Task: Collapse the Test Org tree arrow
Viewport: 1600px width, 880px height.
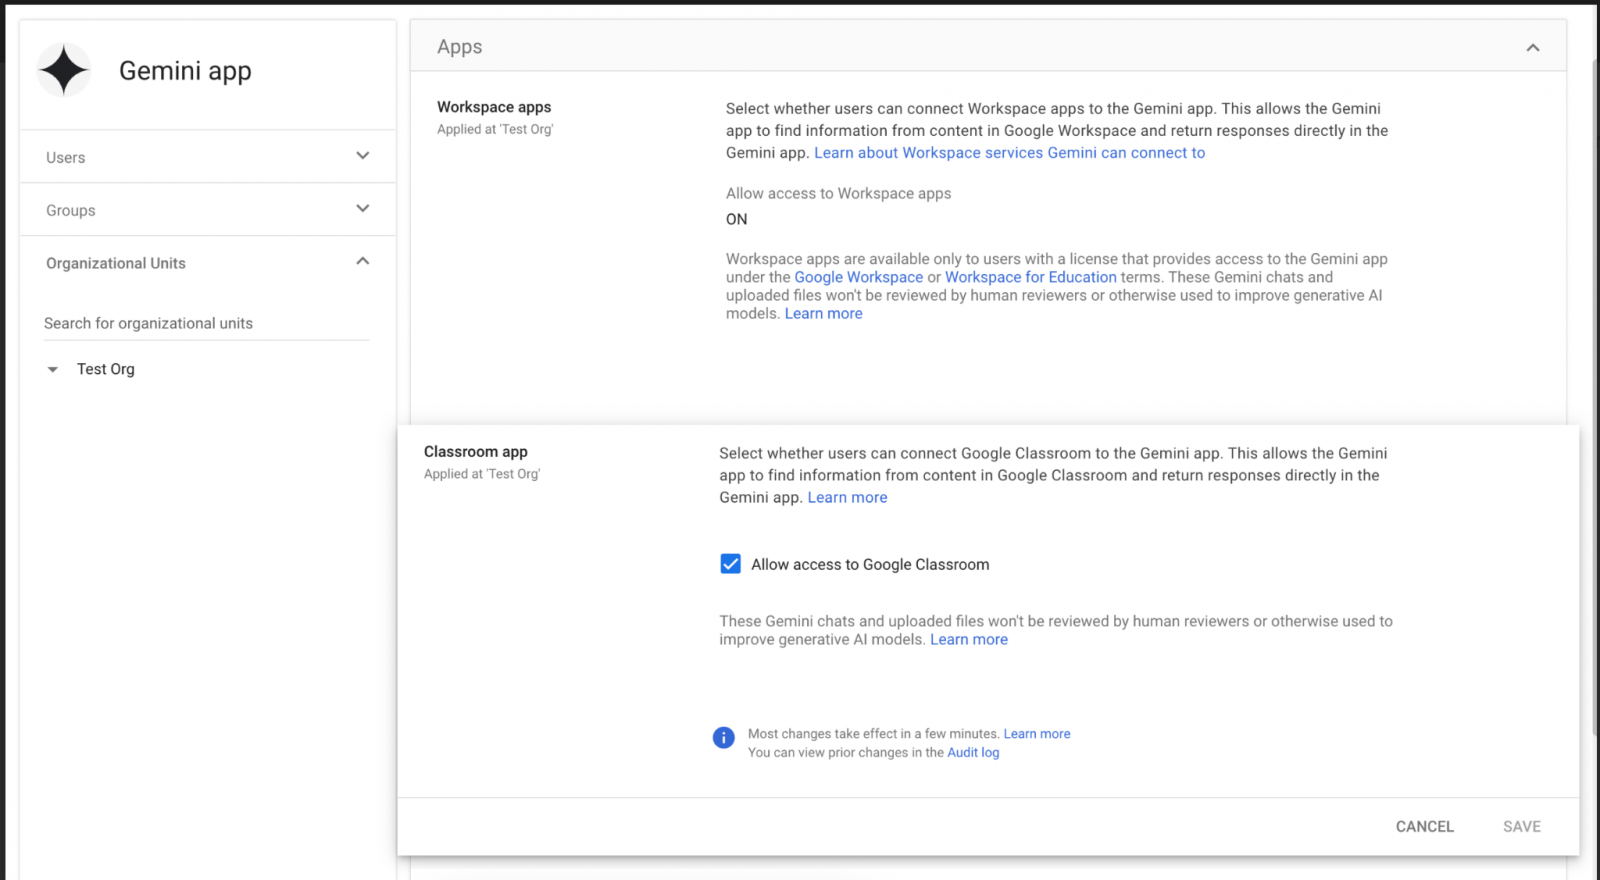Action: pyautogui.click(x=53, y=369)
